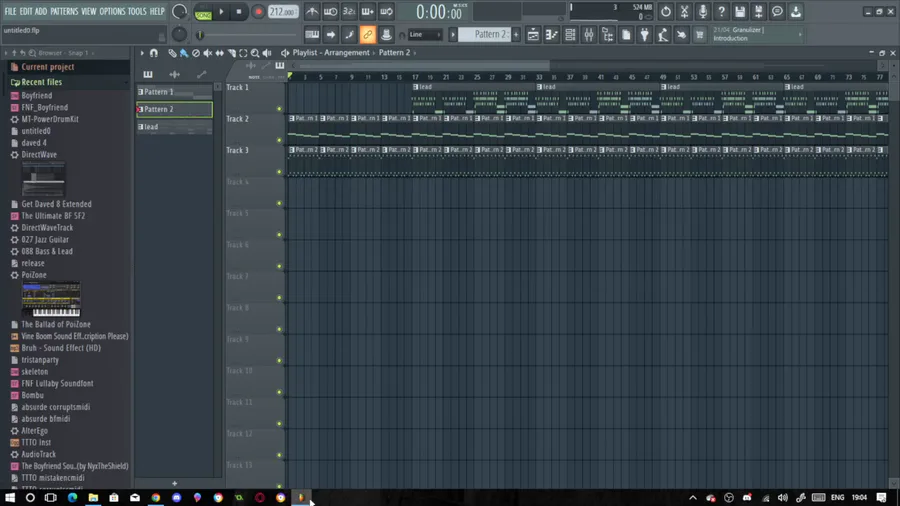
Task: Open playlist options menu arrow
Action: pos(142,53)
